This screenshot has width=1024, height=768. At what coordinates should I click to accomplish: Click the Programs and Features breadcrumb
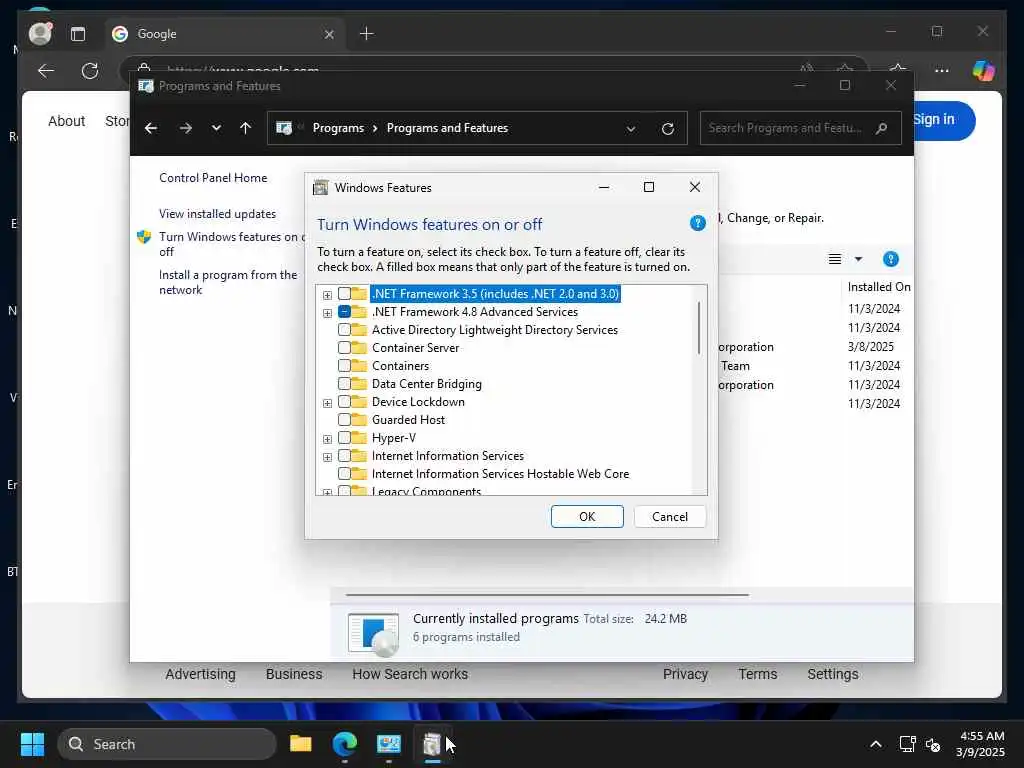447,128
